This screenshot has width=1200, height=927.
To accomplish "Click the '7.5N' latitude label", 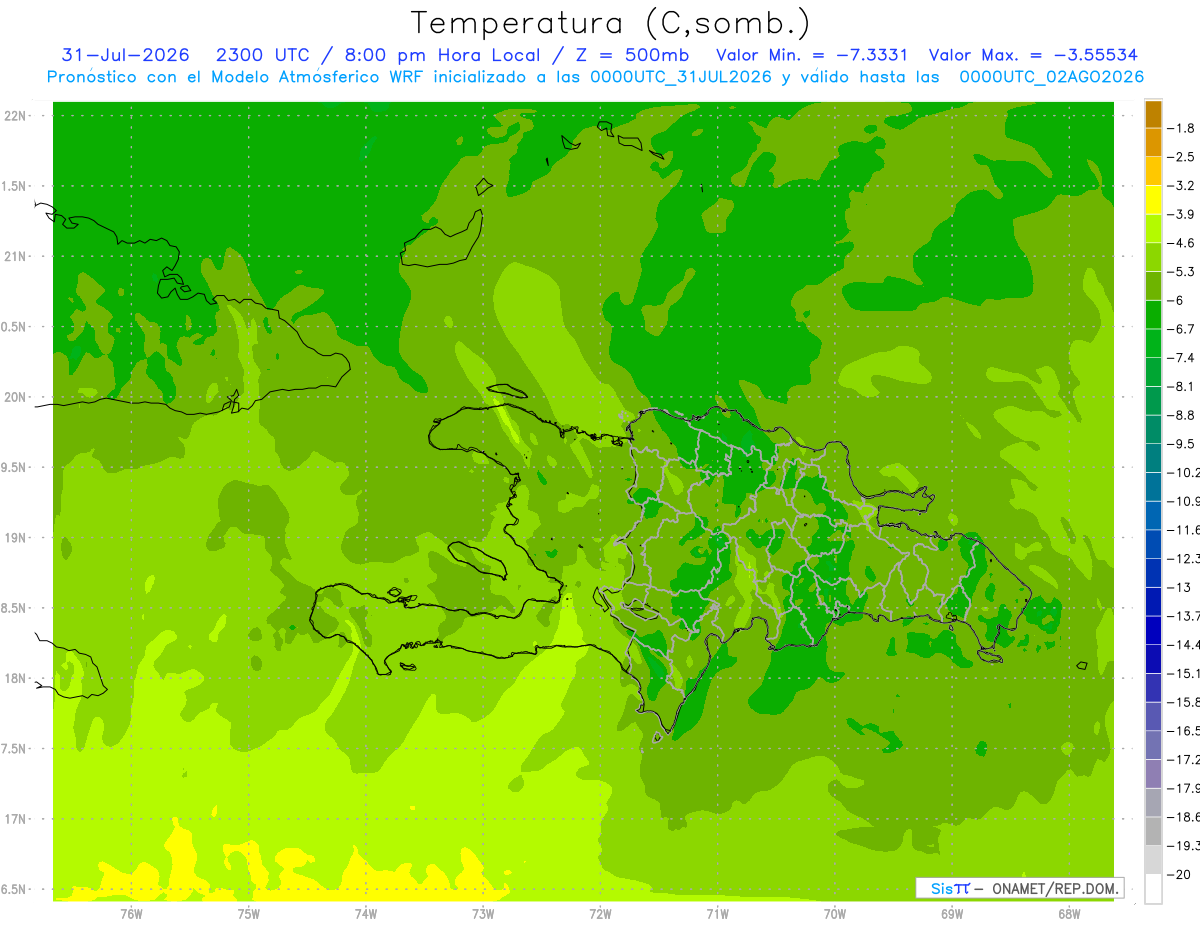I will tap(14, 749).
